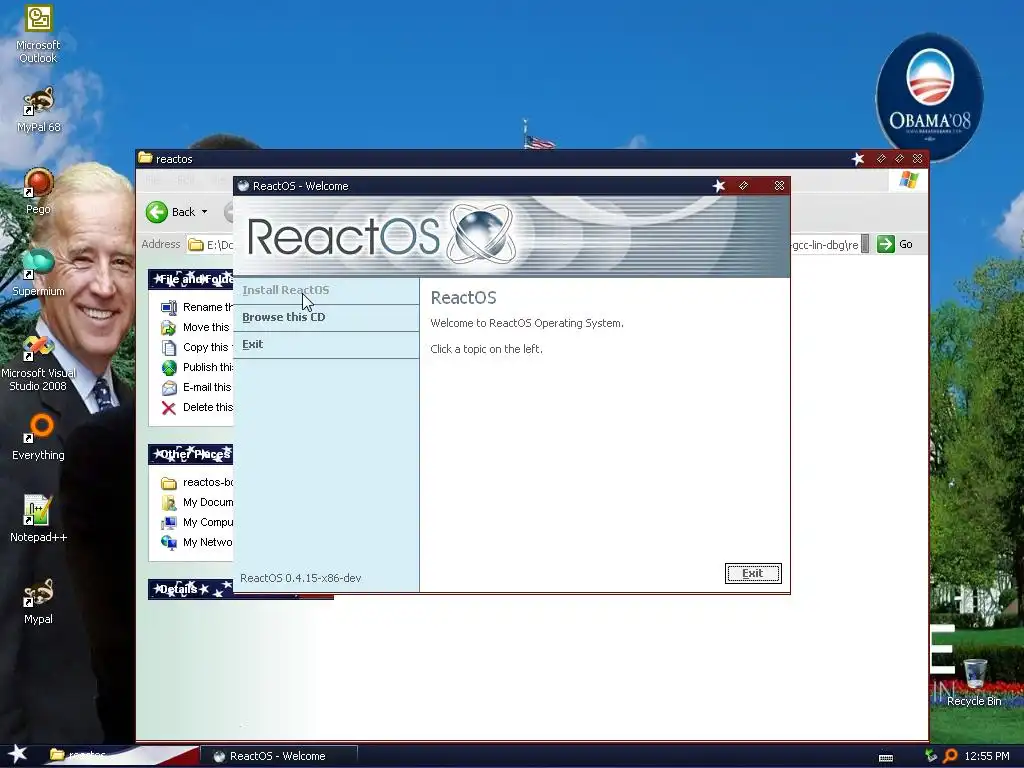The image size is (1024, 768).
Task: Select the Notepad++ desktop shortcut
Action: 38,519
